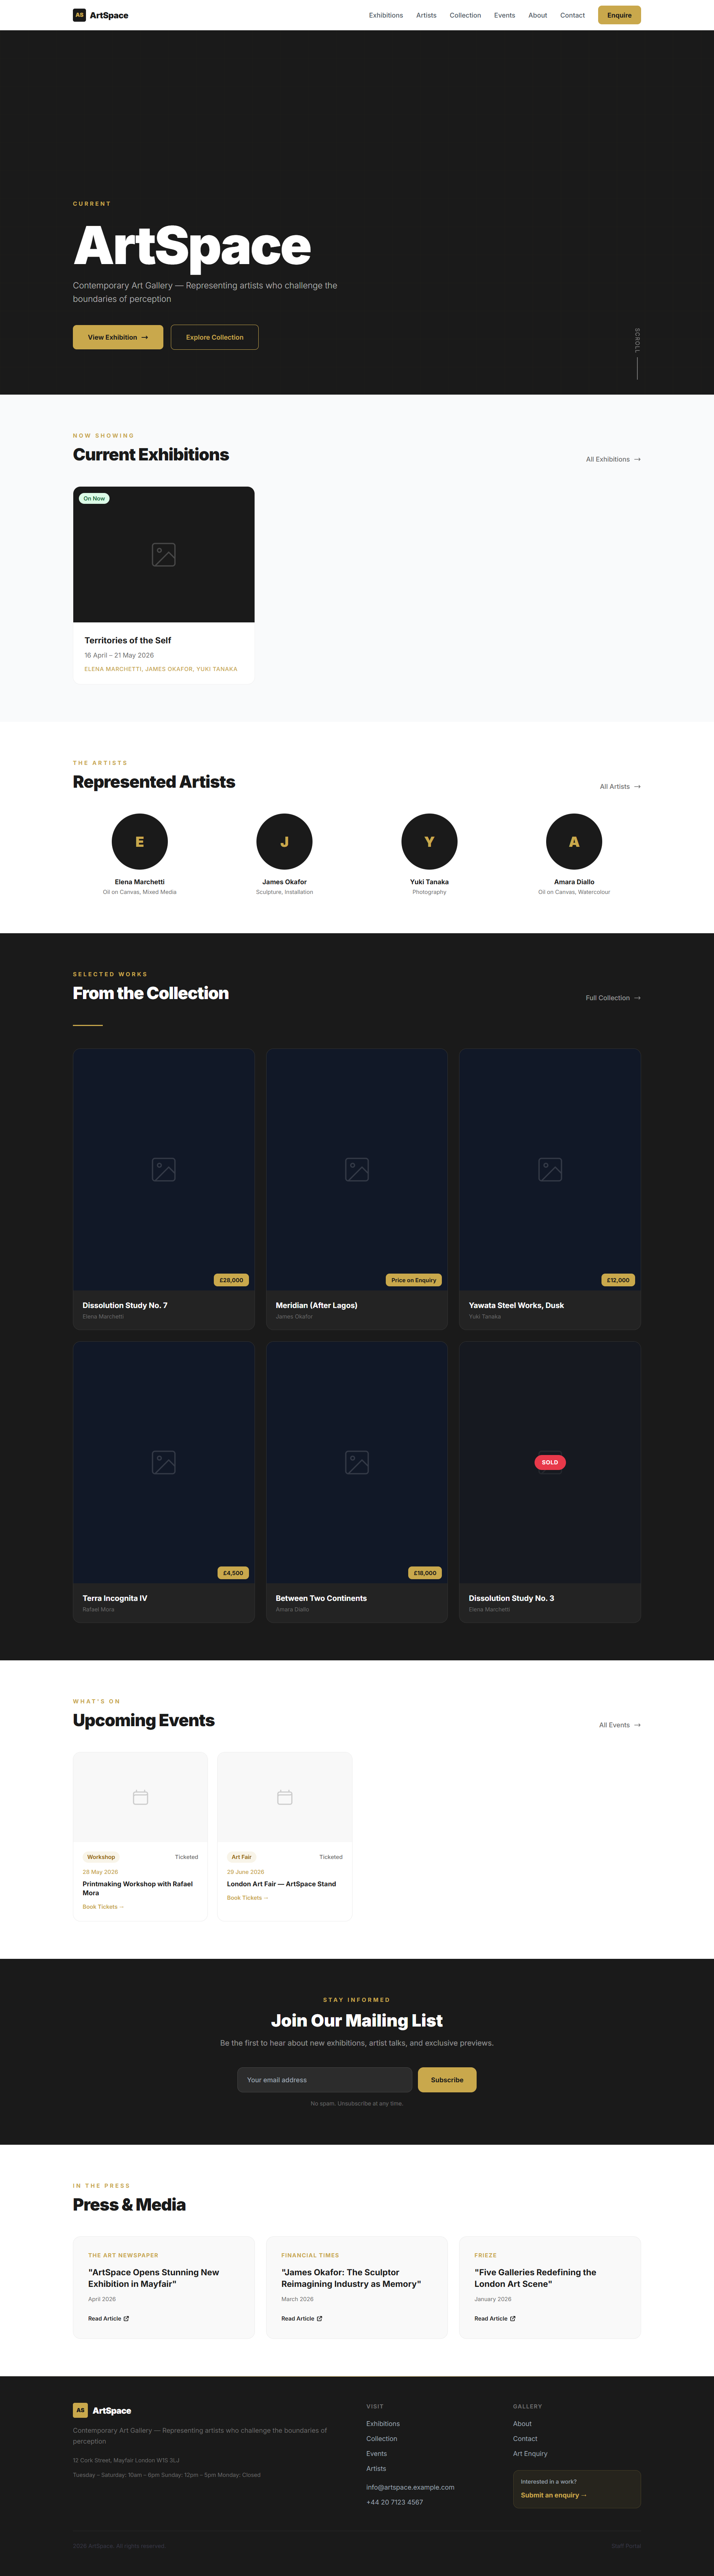This screenshot has width=714, height=2576.
Task: Book Tickets for the Printmaking Workshop
Action: [103, 1907]
